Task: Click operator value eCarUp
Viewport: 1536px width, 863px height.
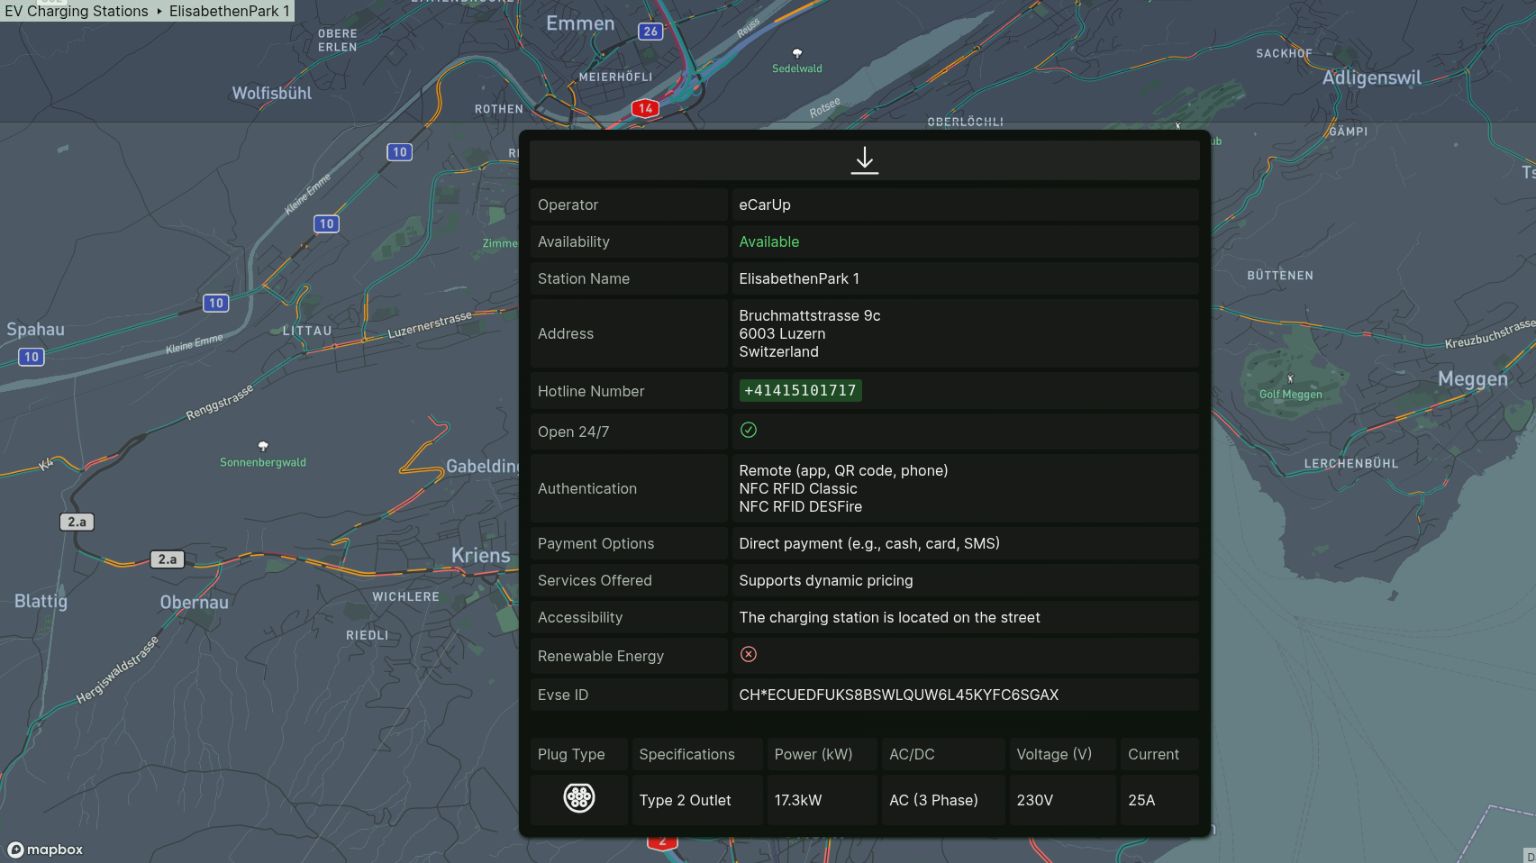Action: tap(765, 205)
